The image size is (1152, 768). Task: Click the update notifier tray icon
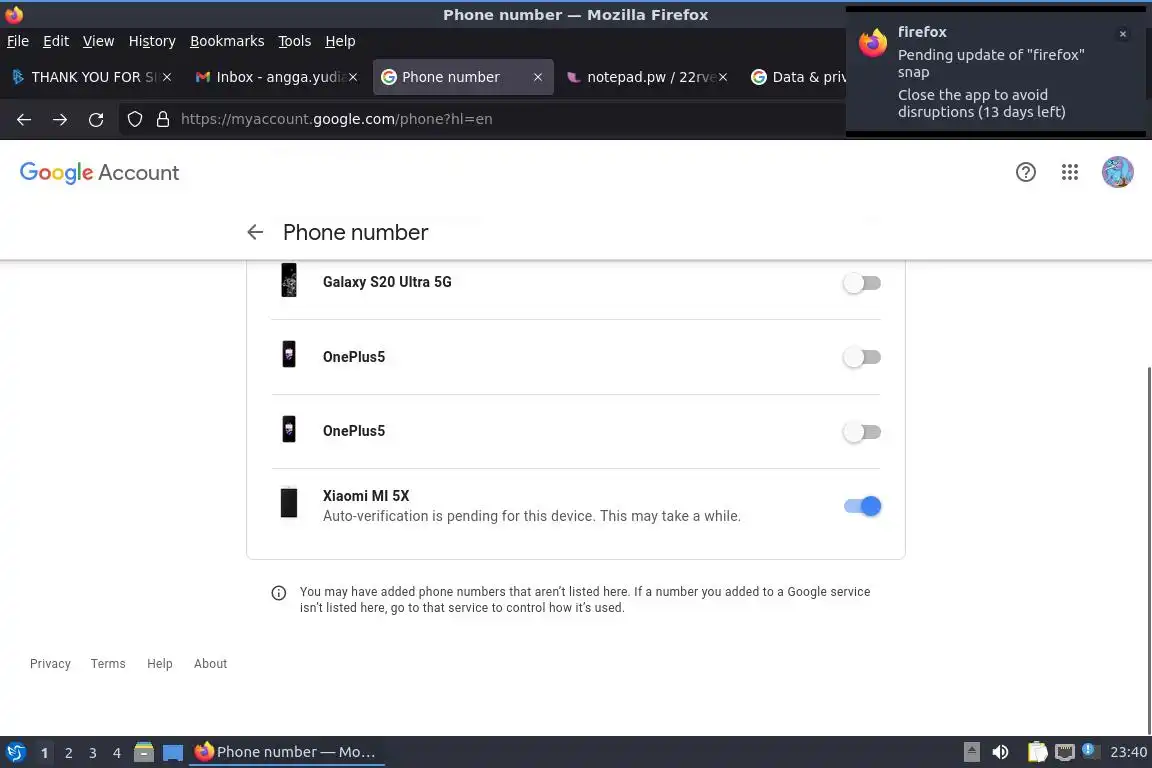pos(1090,751)
